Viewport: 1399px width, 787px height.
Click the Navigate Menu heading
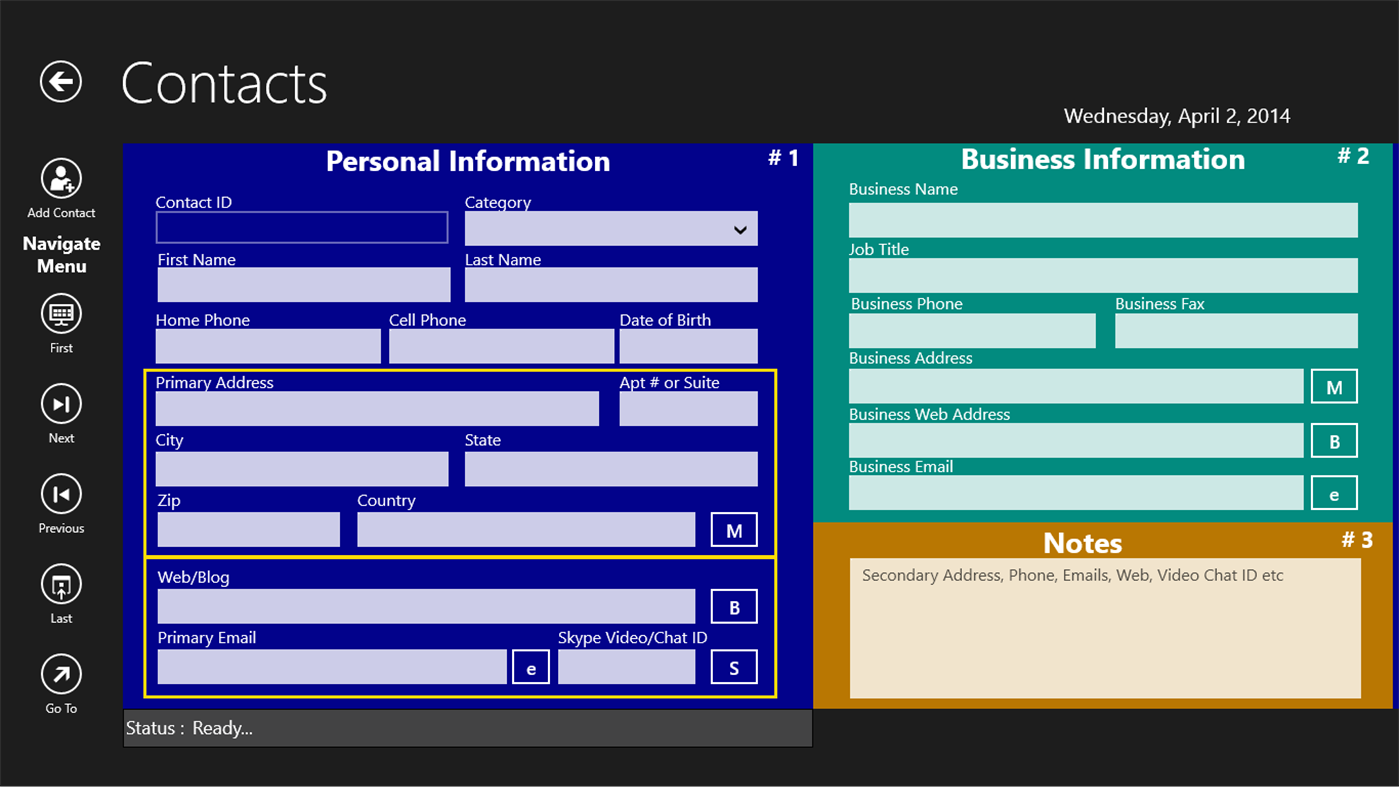pos(61,254)
